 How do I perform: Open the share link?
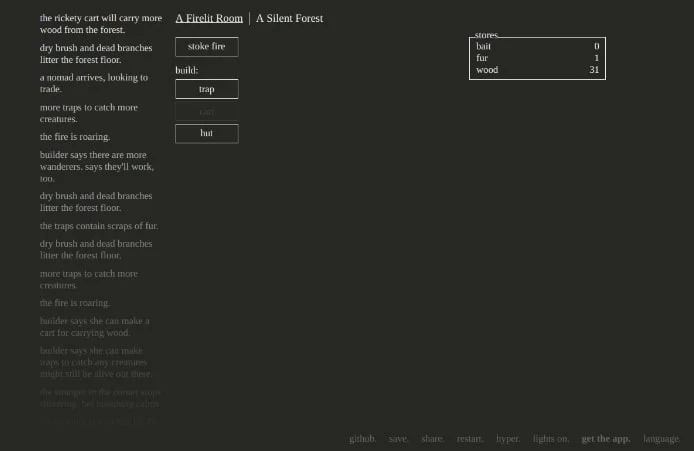432,439
